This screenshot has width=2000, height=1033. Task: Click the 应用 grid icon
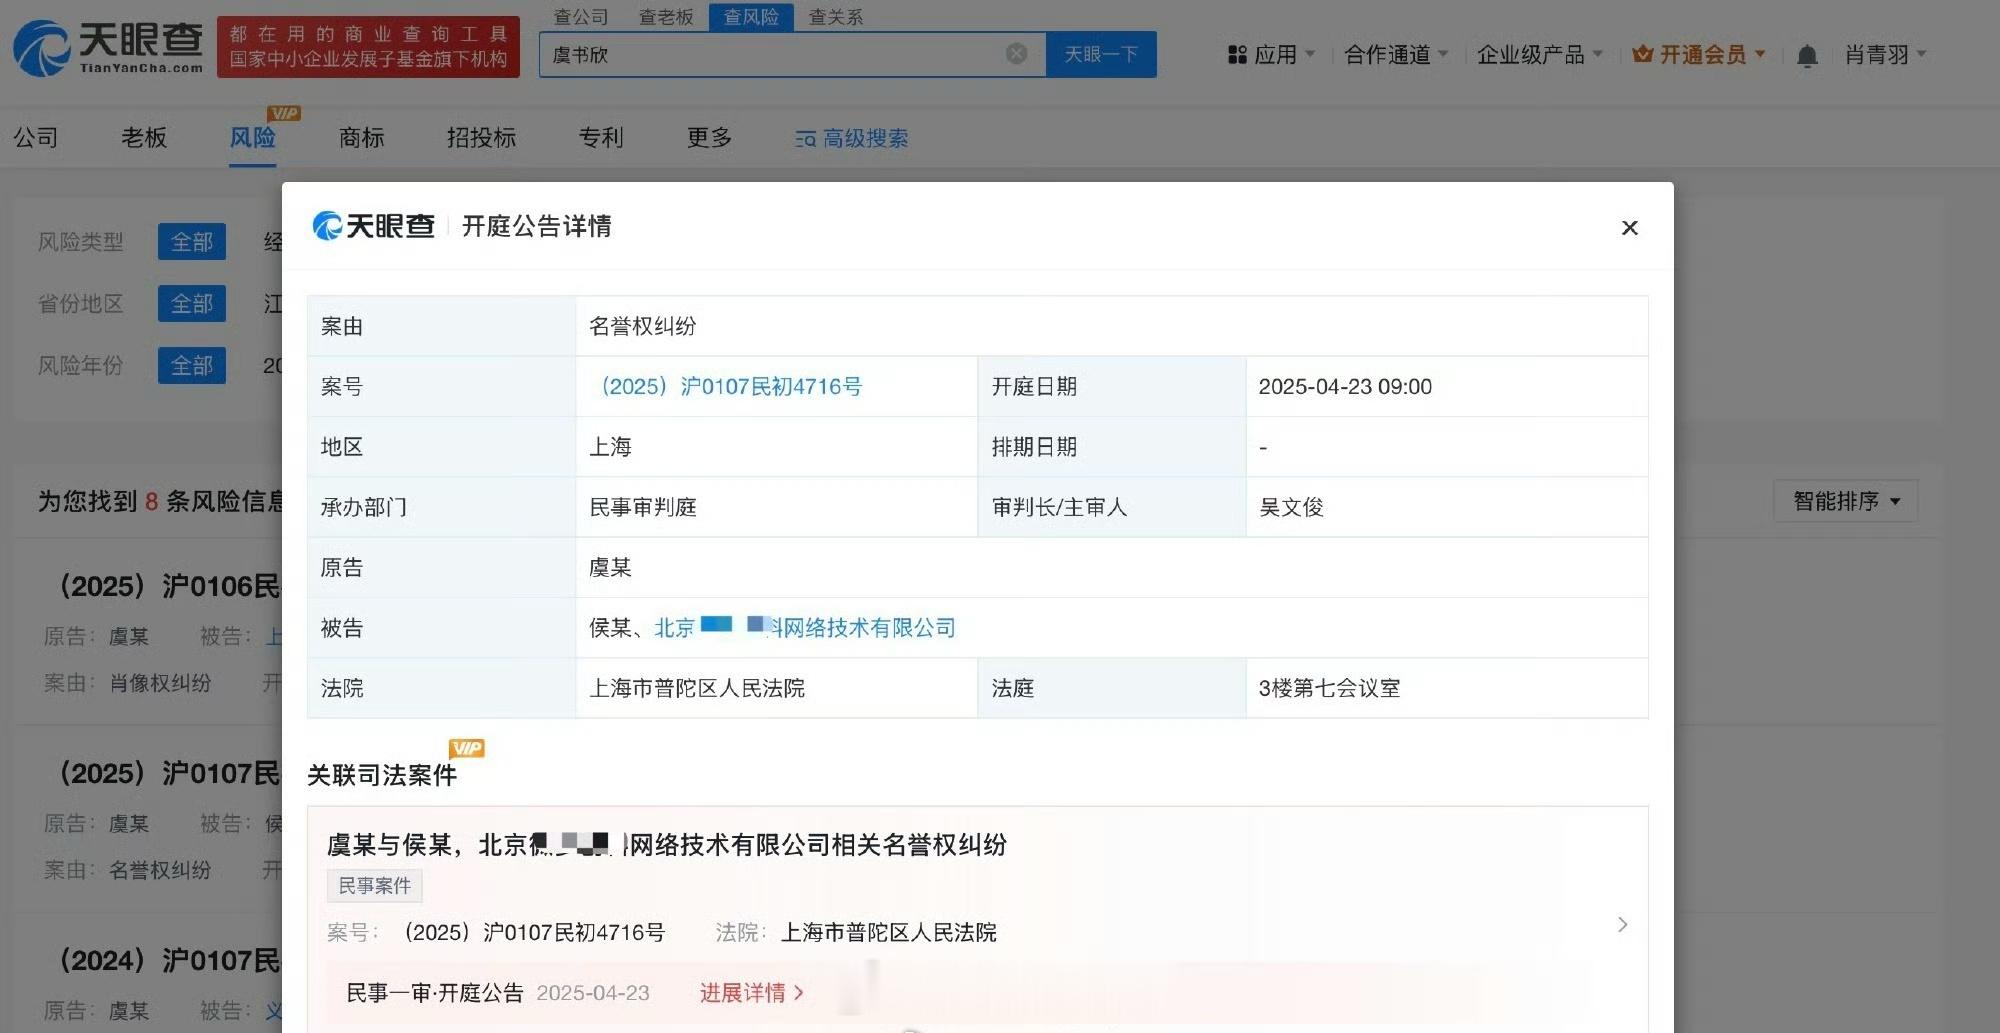point(1237,55)
